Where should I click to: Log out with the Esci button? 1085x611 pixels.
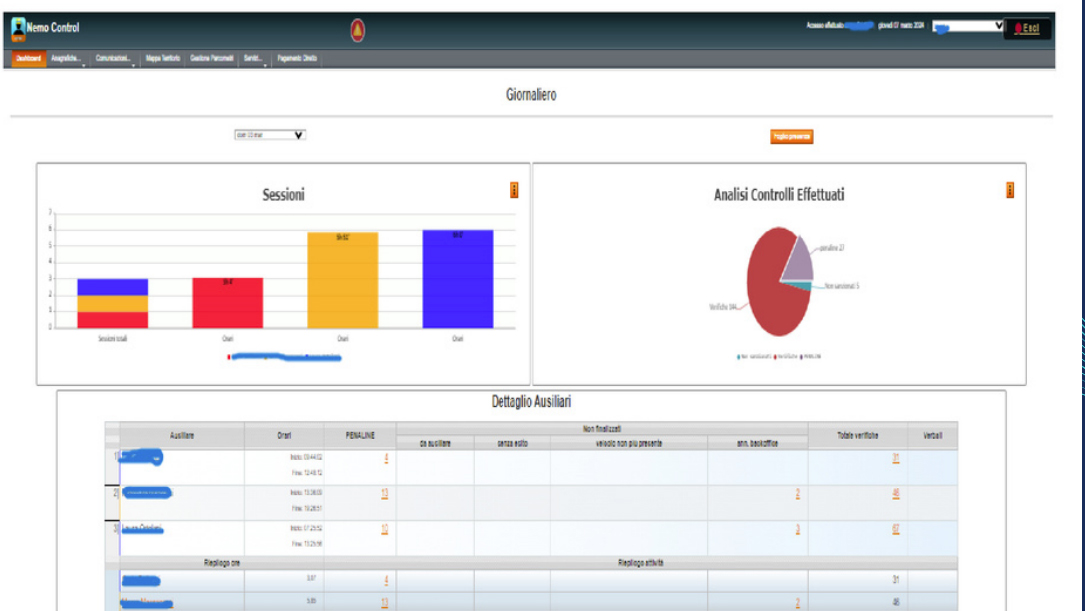pos(1027,28)
